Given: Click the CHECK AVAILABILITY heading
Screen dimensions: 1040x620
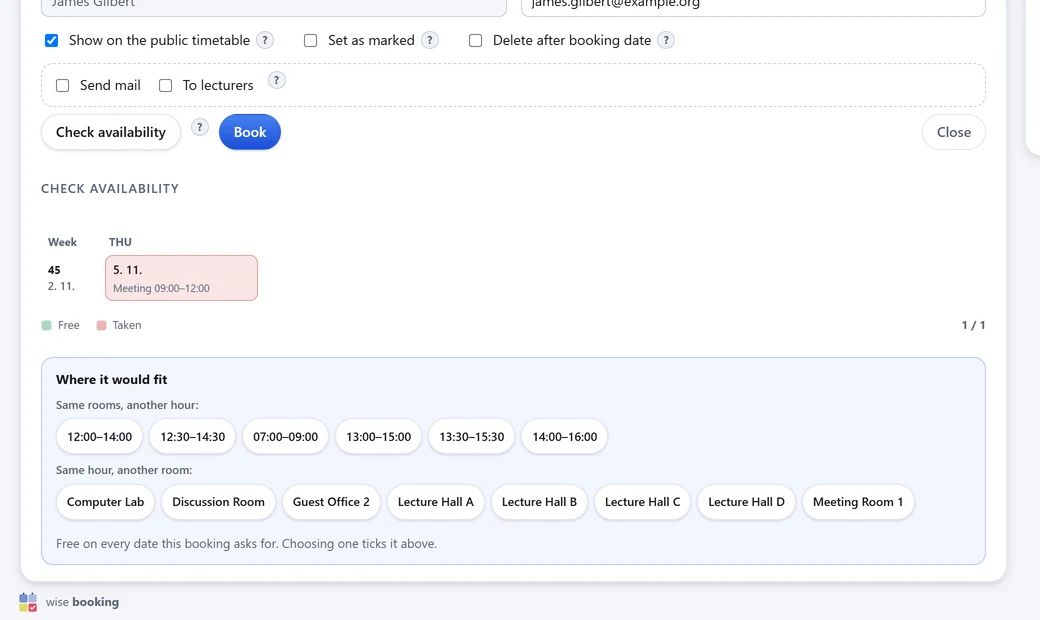Looking at the screenshot, I should click(x=110, y=188).
